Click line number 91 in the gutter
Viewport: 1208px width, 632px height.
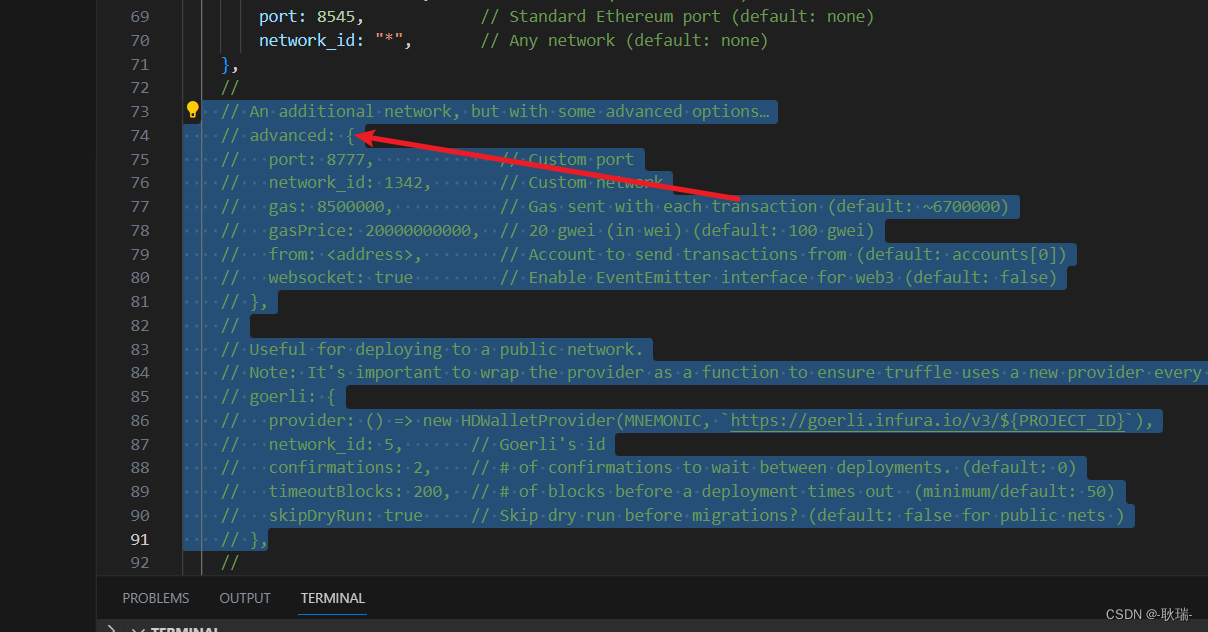click(139, 539)
